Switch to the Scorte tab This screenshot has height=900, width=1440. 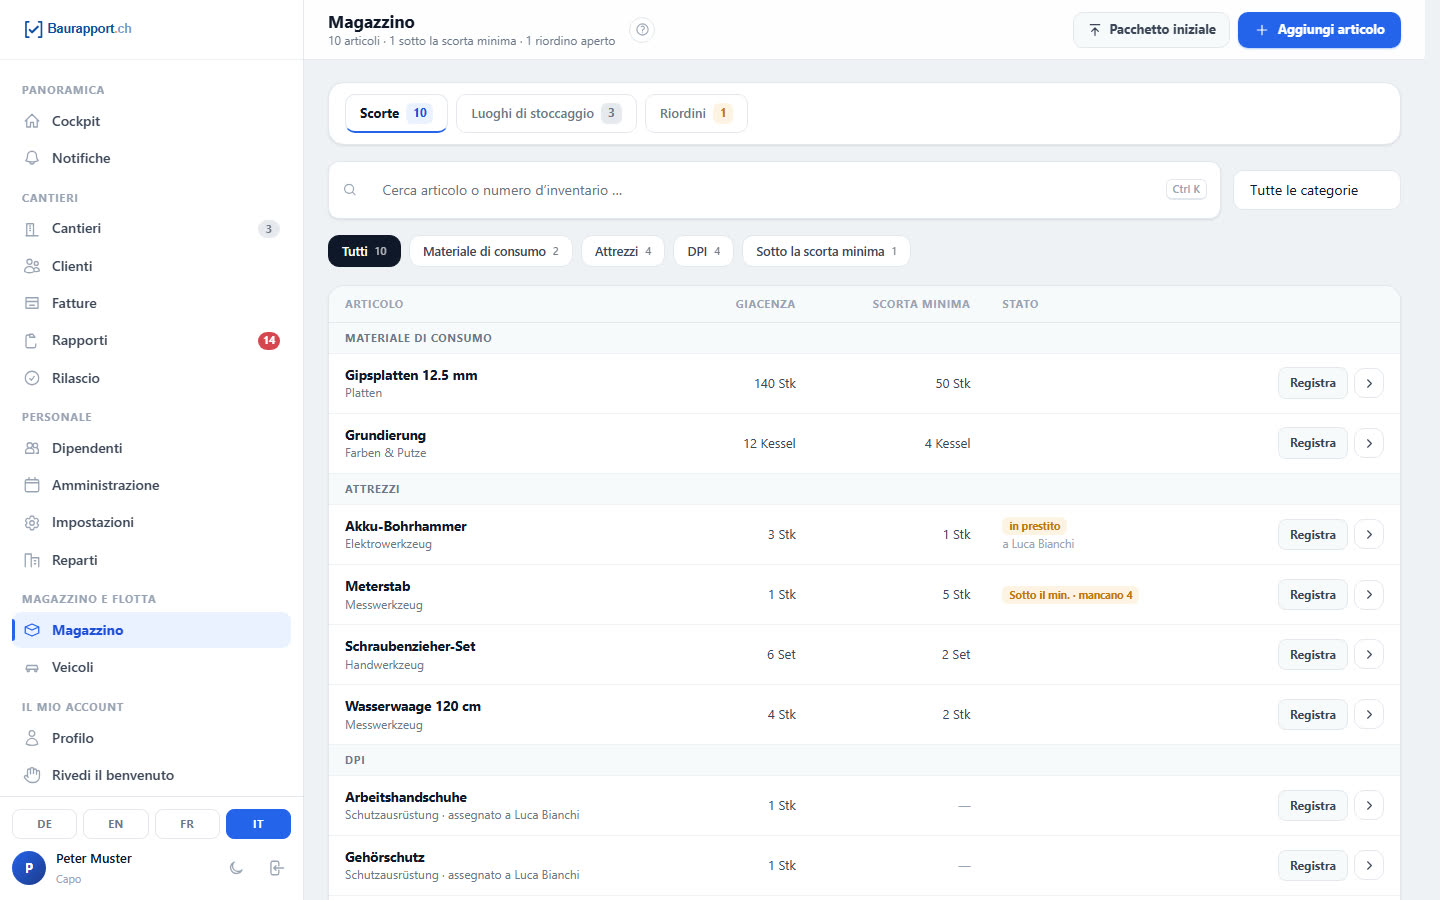tap(396, 113)
